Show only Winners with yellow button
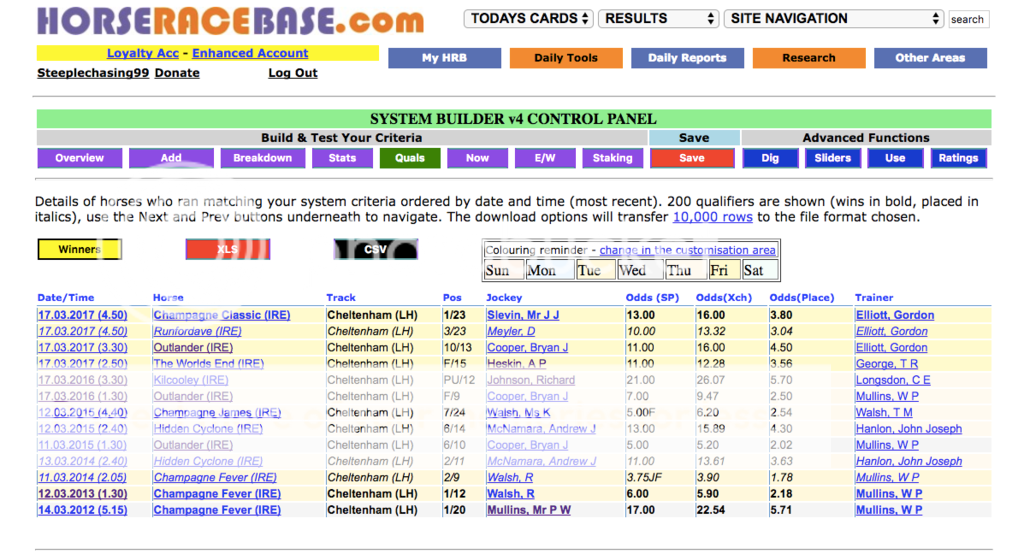 point(79,250)
